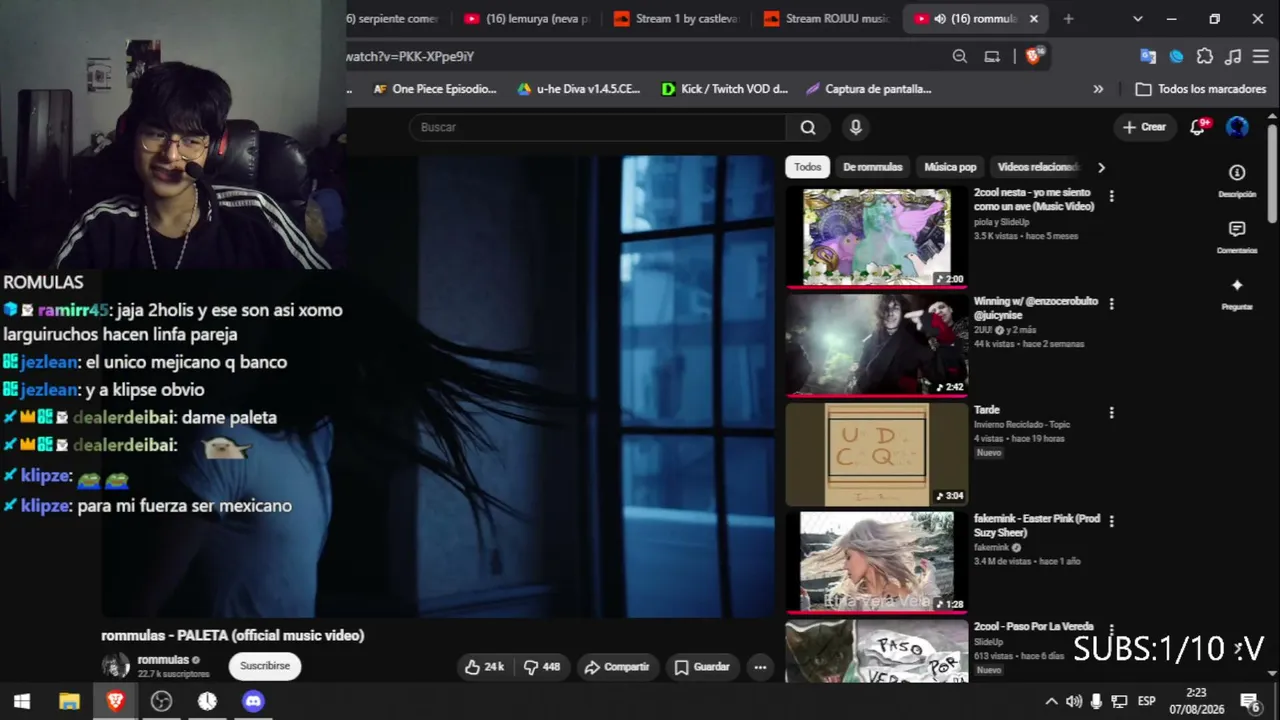Select the Todos filter chip
The height and width of the screenshot is (720, 1280).
807,167
